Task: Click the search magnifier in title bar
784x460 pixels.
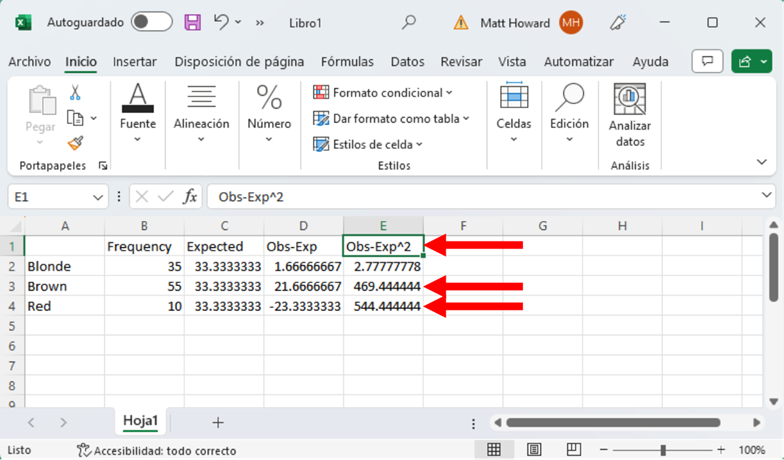Action: pos(409,22)
